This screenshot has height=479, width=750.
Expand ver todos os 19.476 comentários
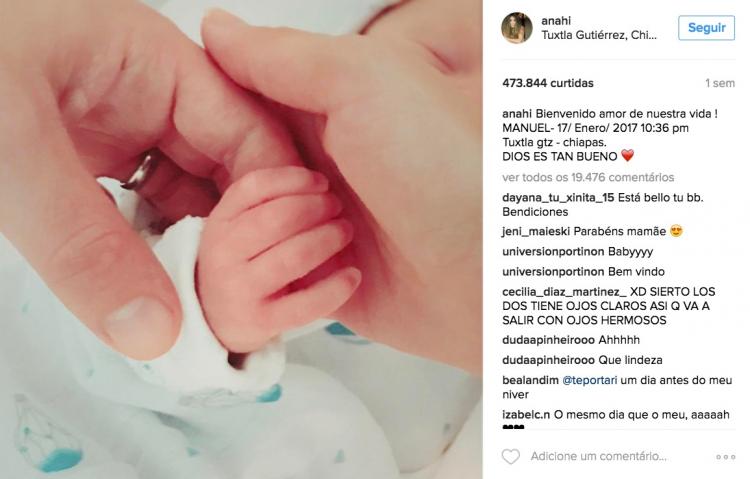[588, 178]
